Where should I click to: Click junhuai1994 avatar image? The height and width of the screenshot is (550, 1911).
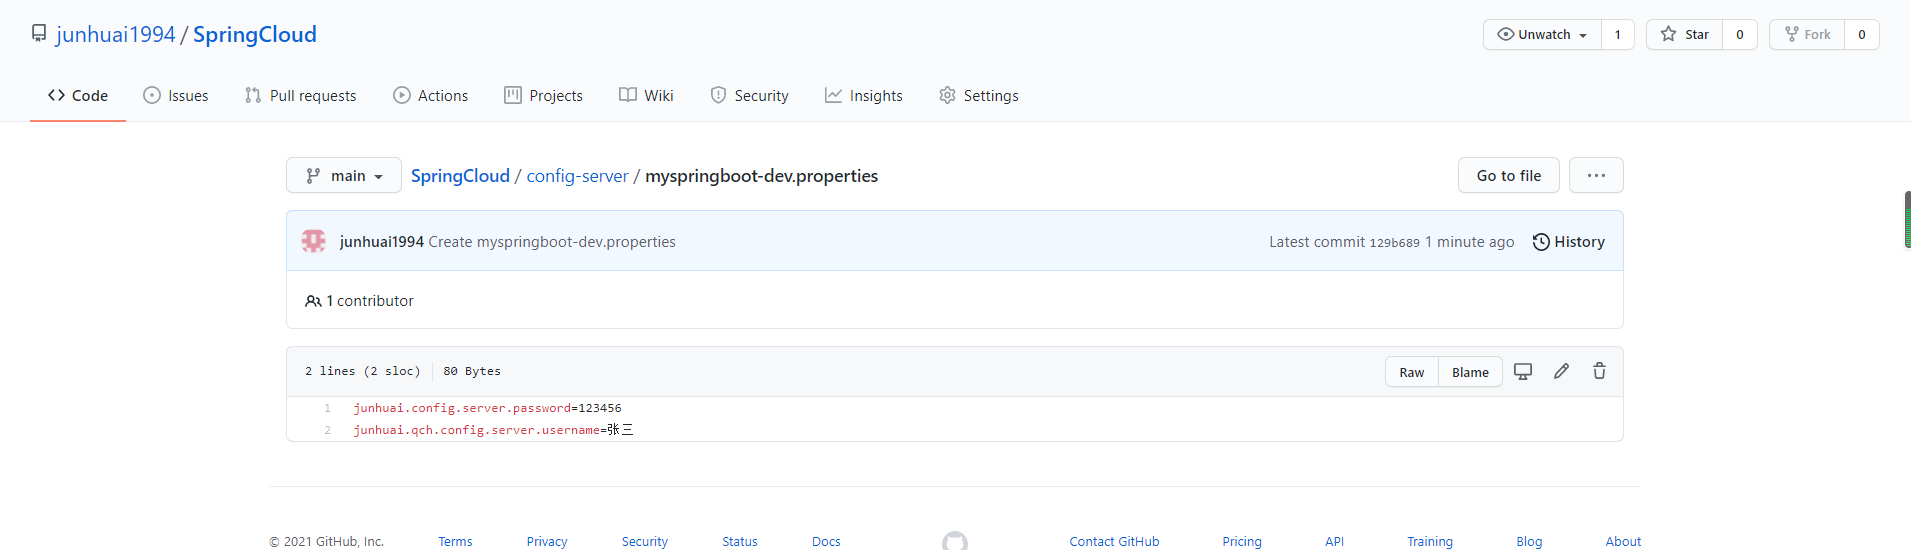click(x=314, y=241)
